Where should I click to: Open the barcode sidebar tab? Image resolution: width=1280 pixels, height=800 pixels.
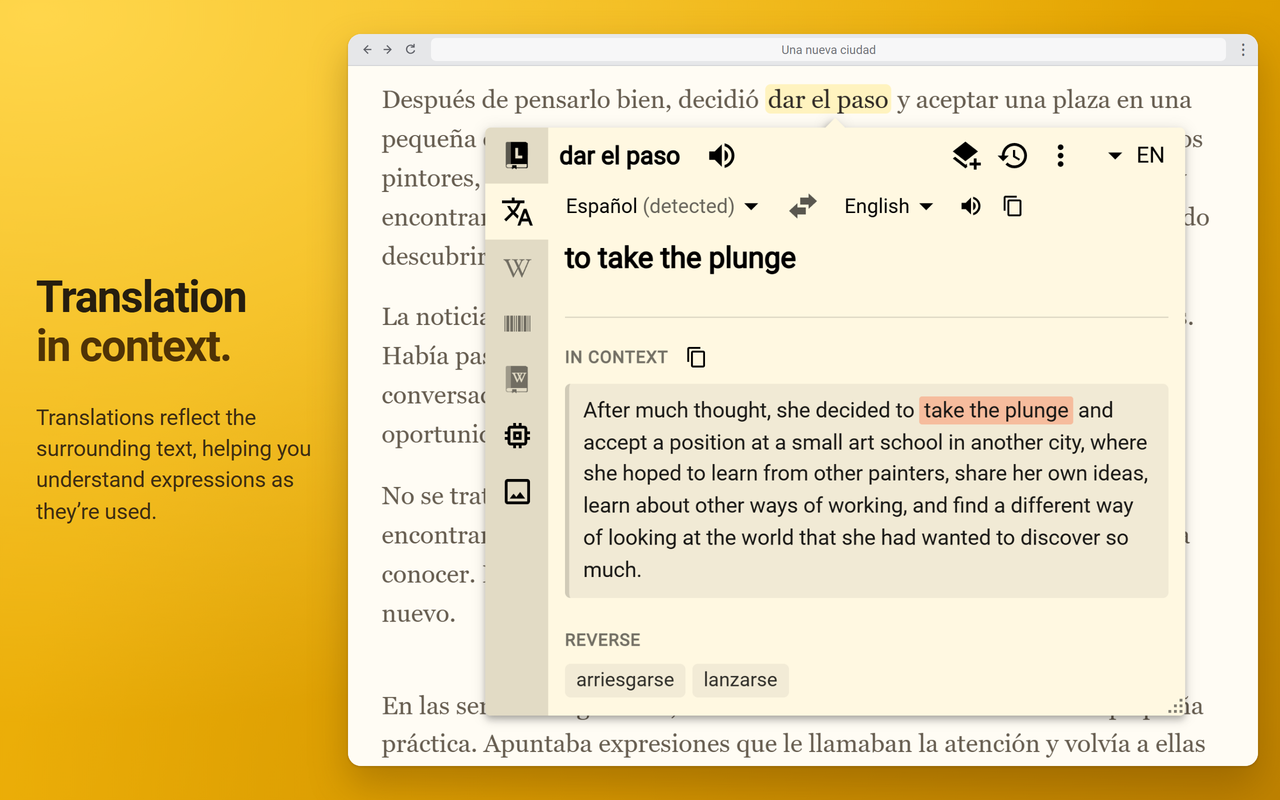coord(517,323)
